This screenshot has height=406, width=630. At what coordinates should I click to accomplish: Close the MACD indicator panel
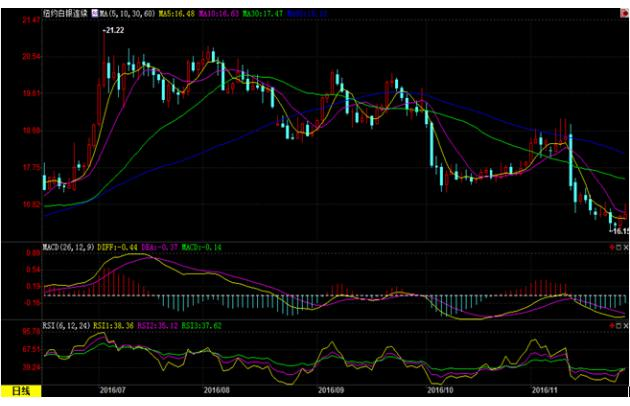[626, 247]
